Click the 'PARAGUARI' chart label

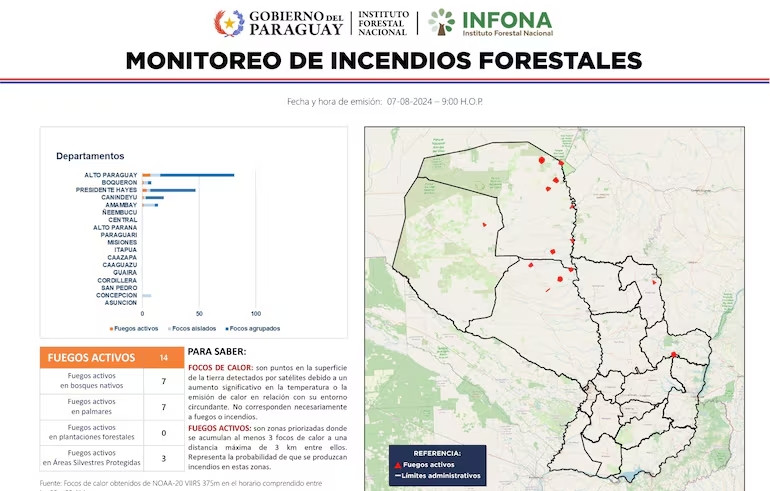(x=119, y=235)
